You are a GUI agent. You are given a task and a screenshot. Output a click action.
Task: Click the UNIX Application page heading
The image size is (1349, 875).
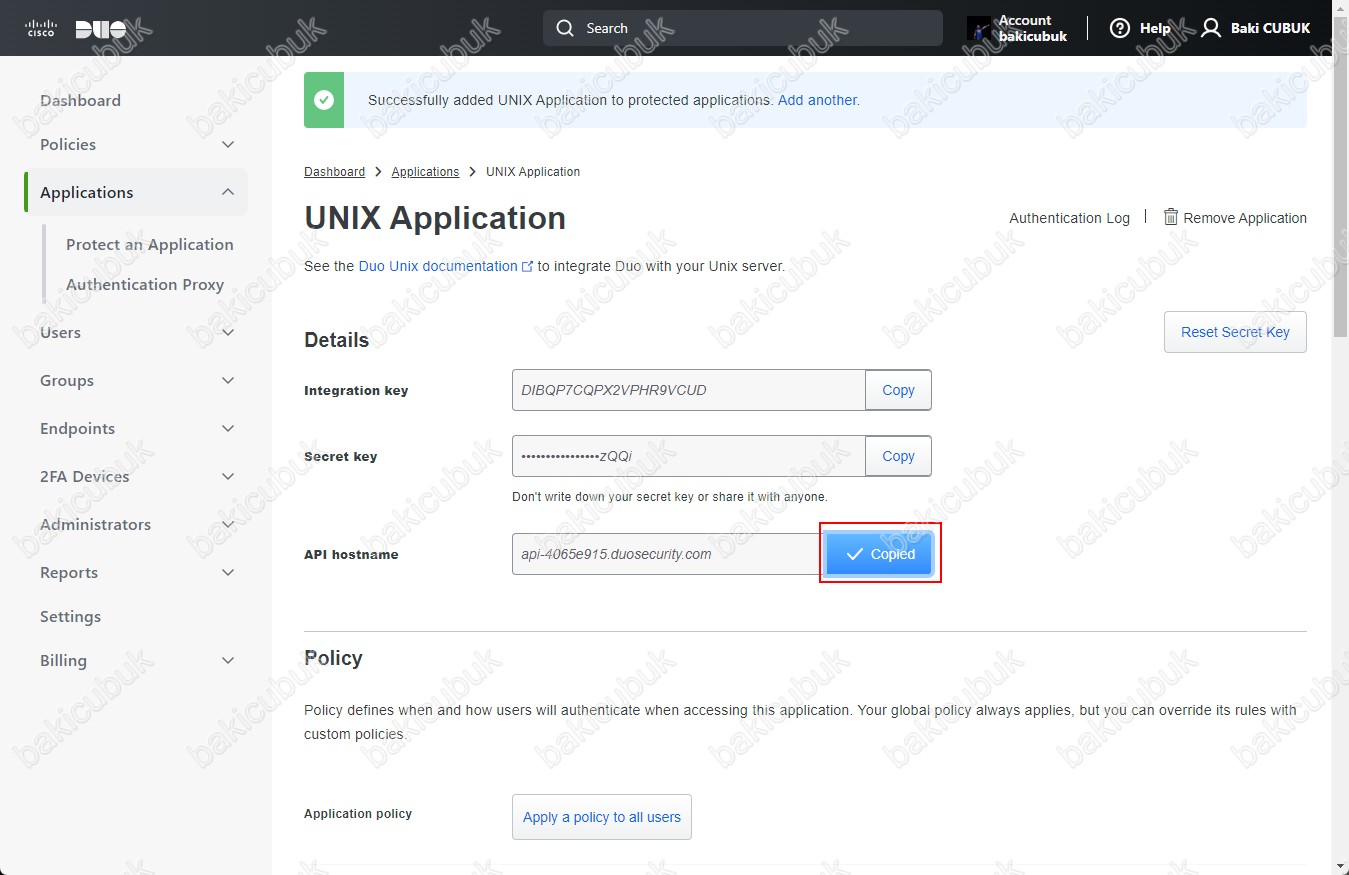click(435, 218)
